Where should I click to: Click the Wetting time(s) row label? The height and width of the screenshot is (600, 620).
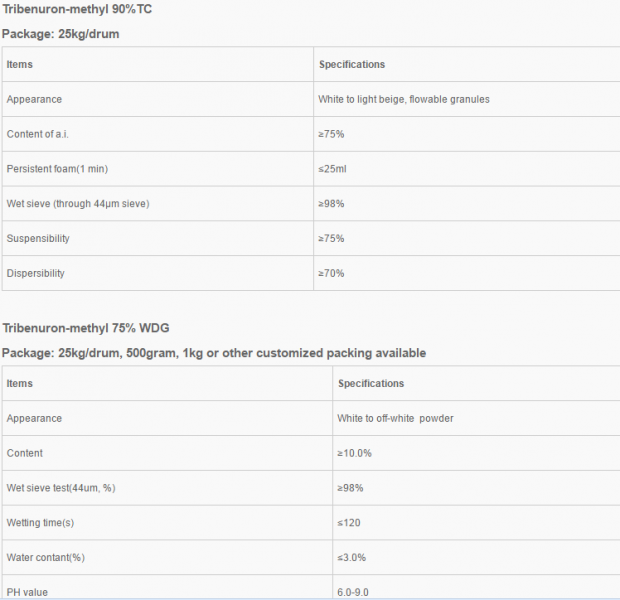point(40,523)
